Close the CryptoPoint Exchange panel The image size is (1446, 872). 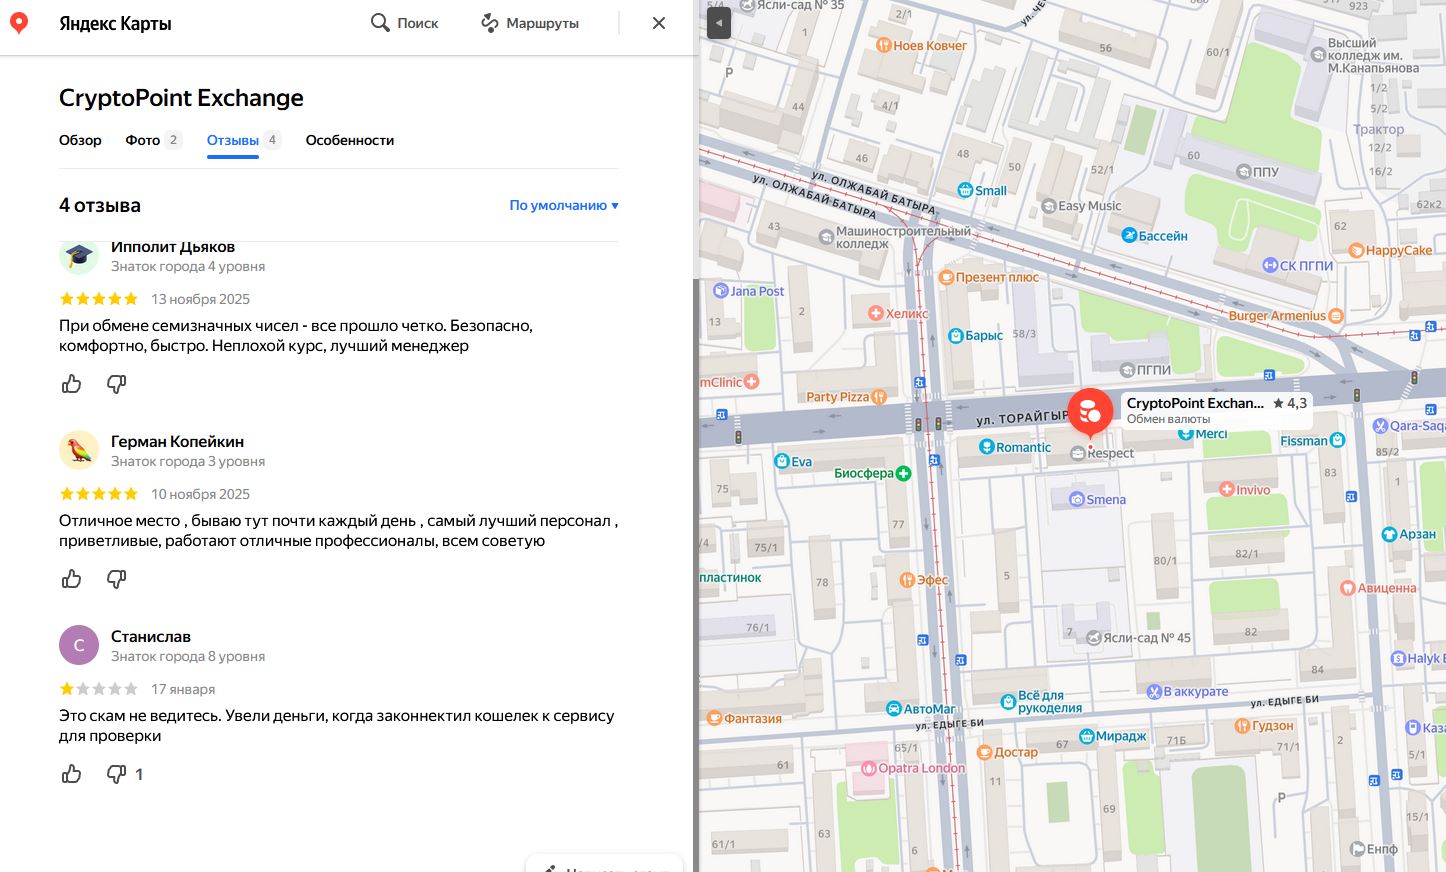[659, 23]
